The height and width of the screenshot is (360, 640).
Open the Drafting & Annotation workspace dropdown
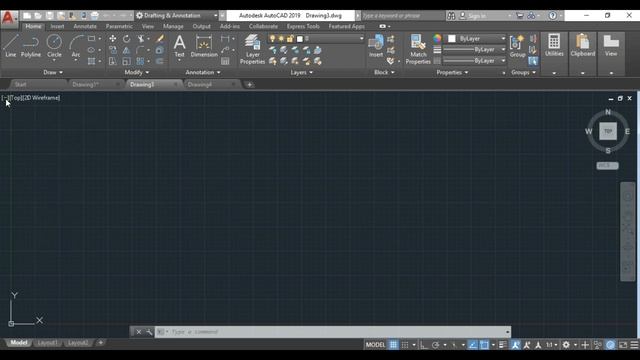coord(177,16)
